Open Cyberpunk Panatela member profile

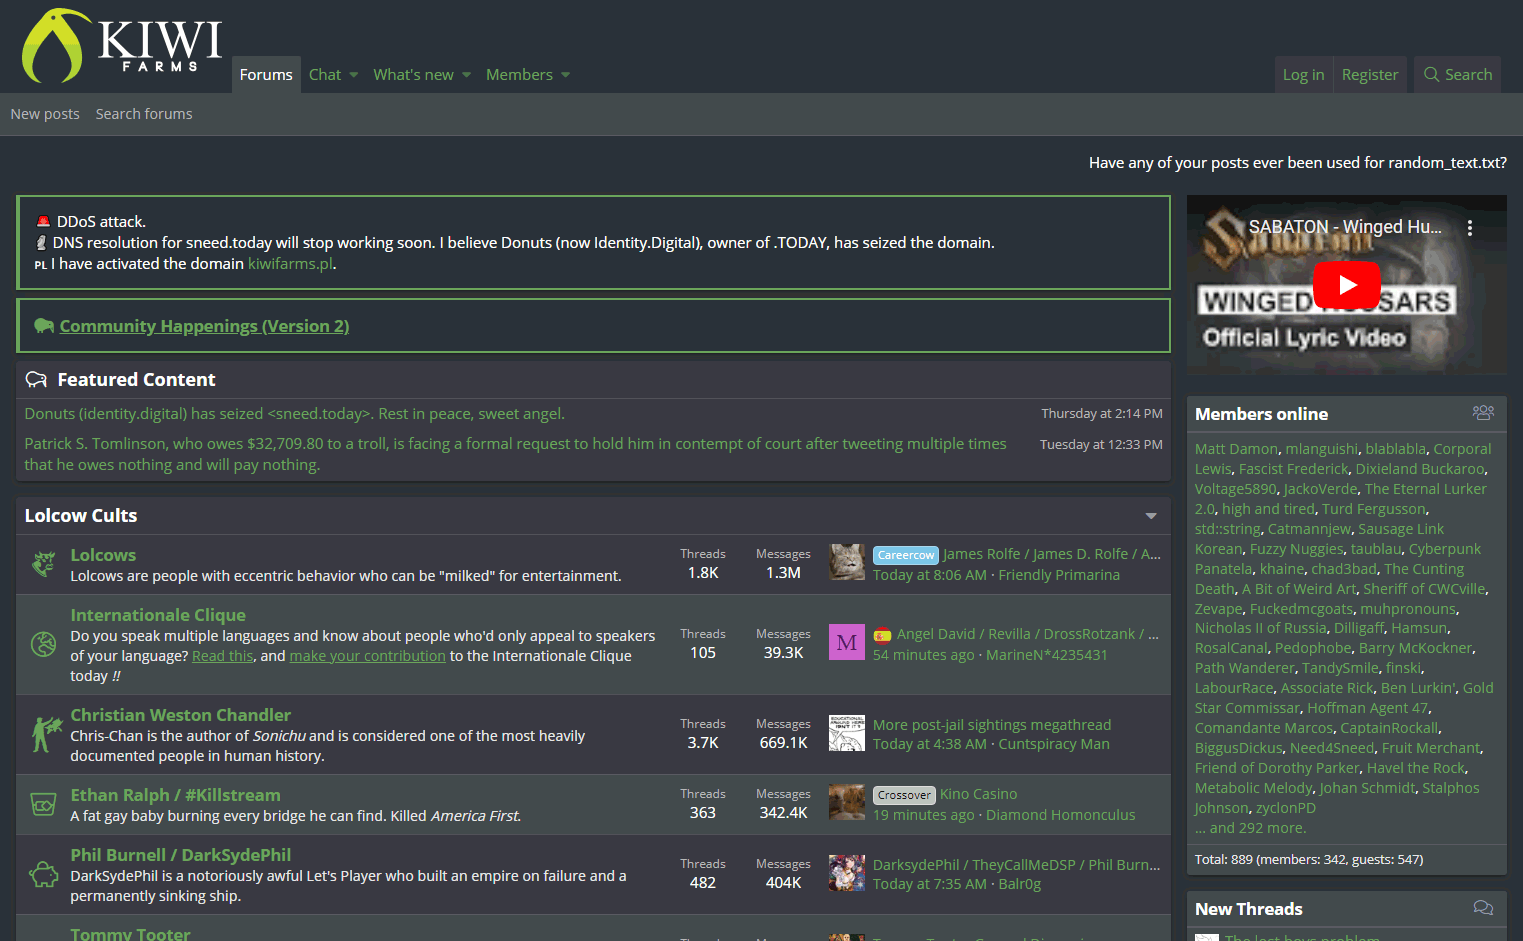pyautogui.click(x=1338, y=559)
